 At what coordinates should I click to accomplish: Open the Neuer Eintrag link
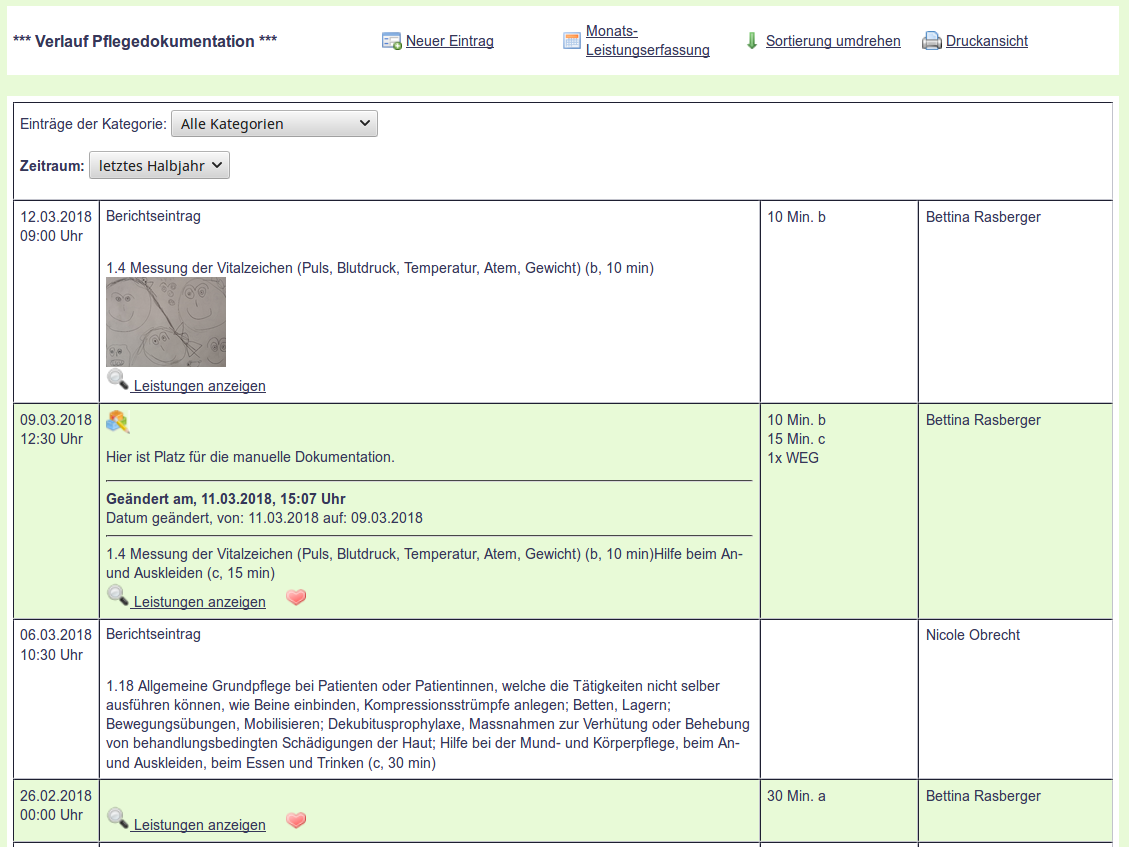tap(449, 41)
